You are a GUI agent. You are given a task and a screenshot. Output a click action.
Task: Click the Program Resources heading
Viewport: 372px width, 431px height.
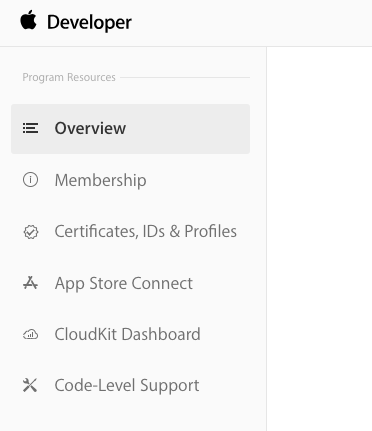pyautogui.click(x=69, y=77)
